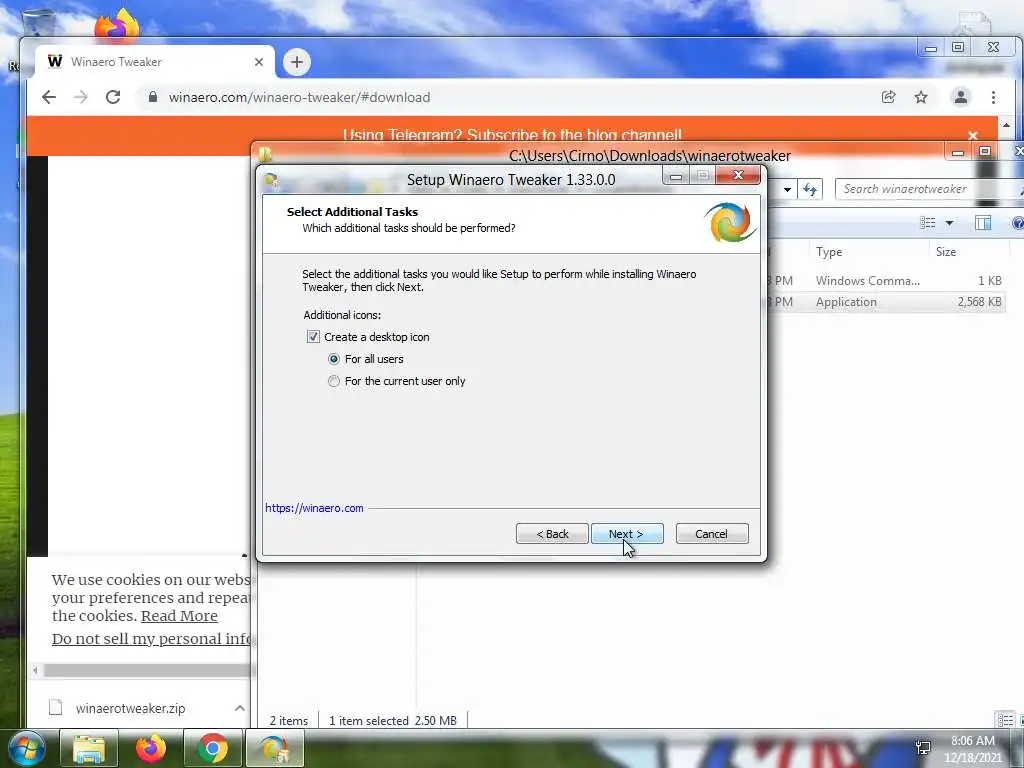
Task: Sort Explorer files by Type column
Action: coord(869,251)
